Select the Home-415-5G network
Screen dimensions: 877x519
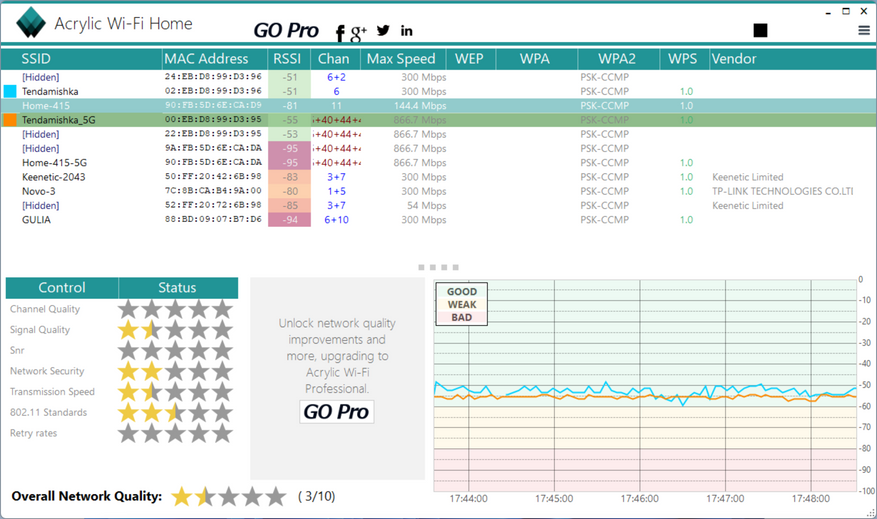[x=54, y=163]
